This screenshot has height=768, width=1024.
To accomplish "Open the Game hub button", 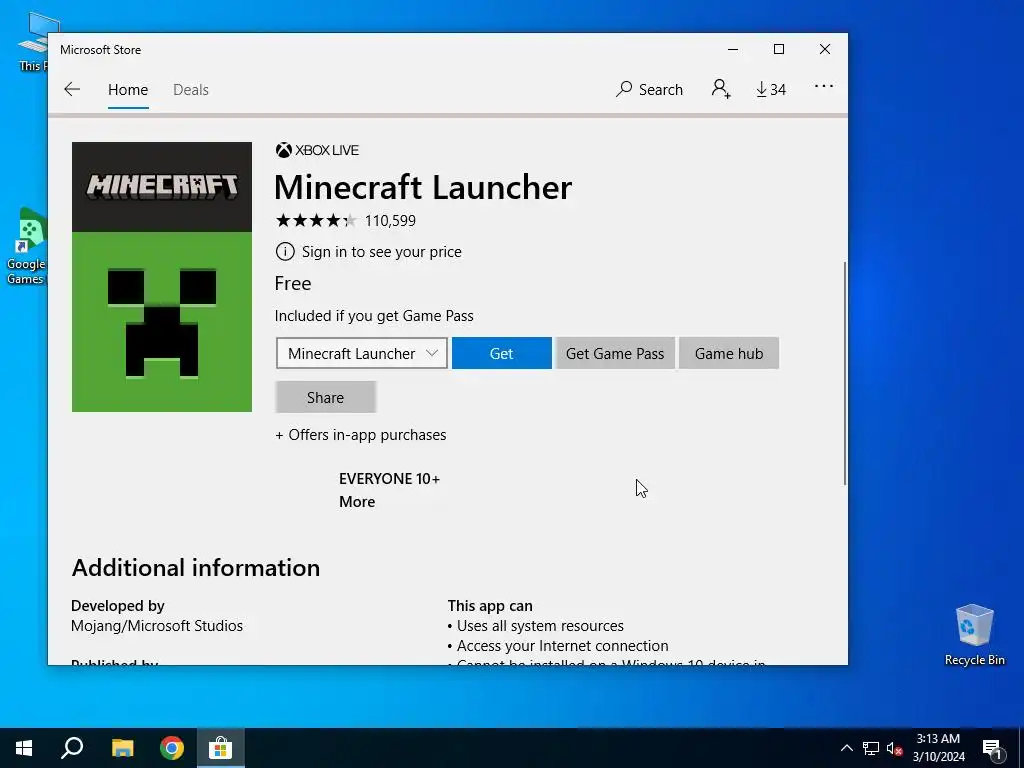I will 729,353.
